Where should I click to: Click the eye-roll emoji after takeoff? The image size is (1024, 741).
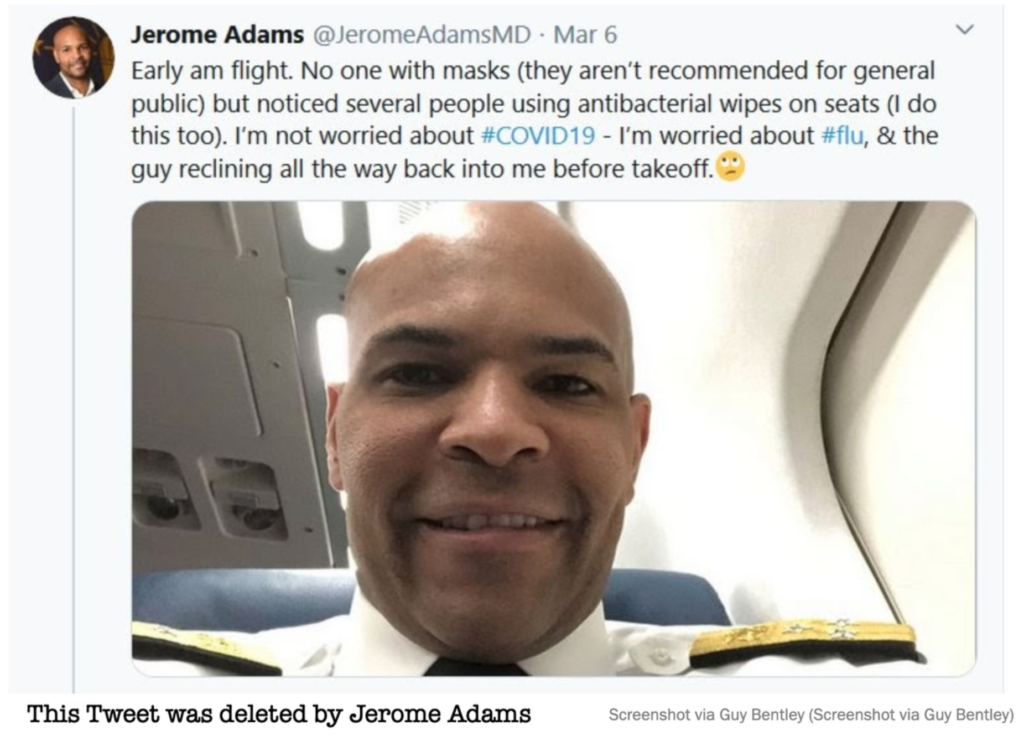click(x=730, y=166)
